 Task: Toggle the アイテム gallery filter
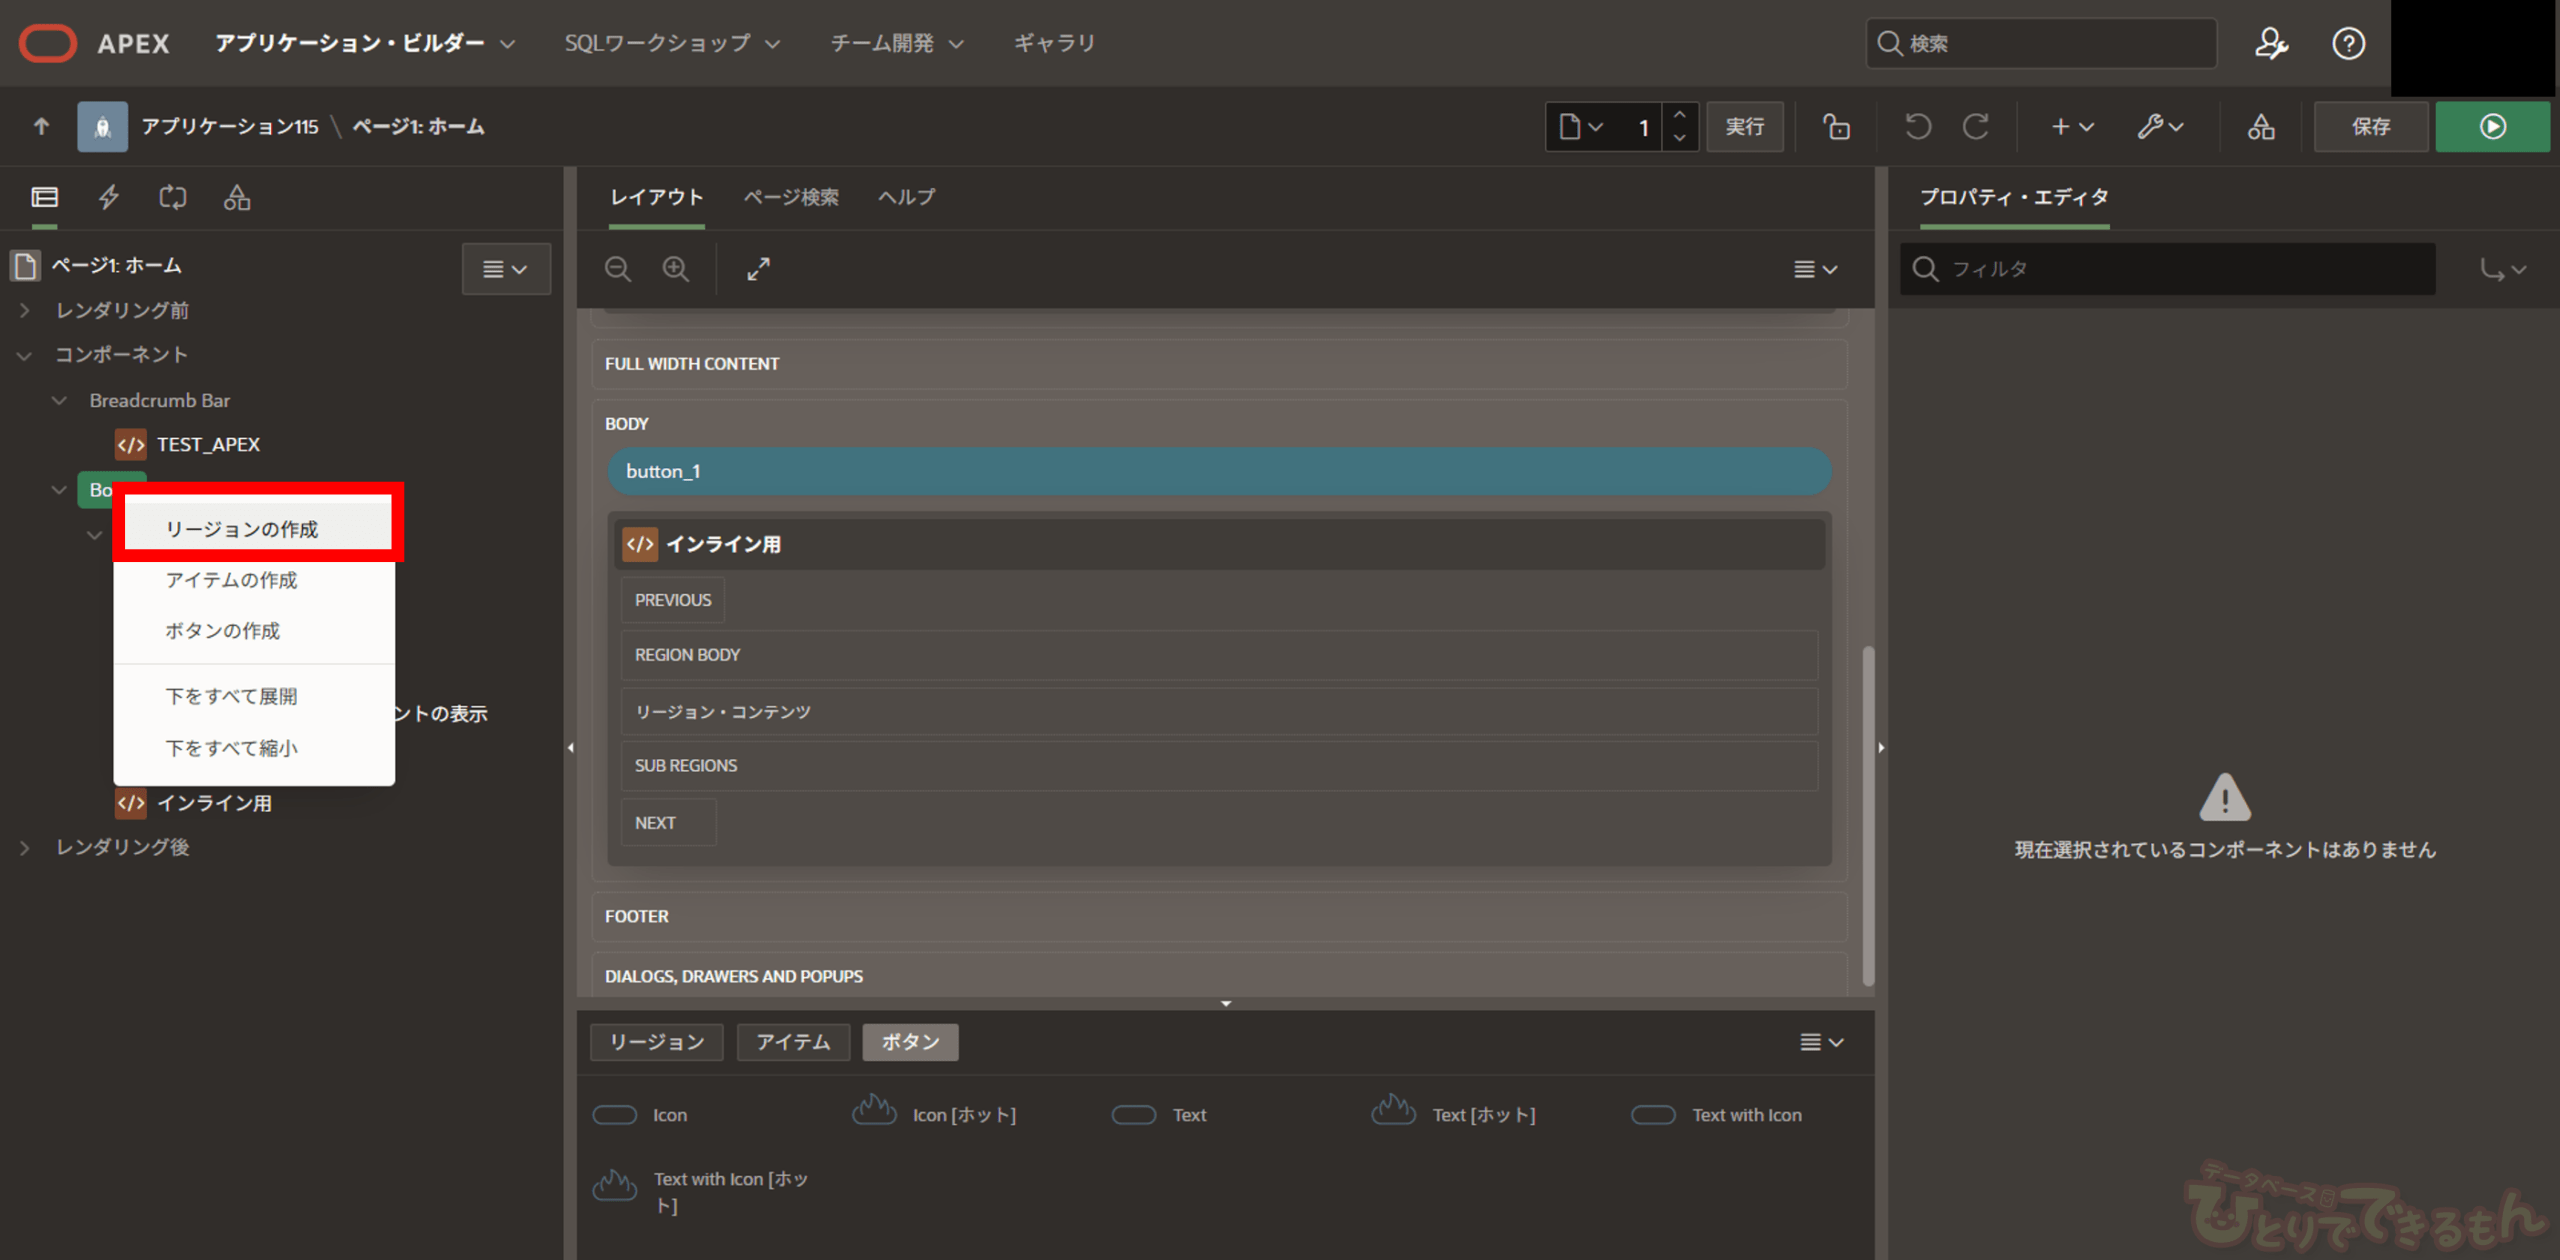792,1042
